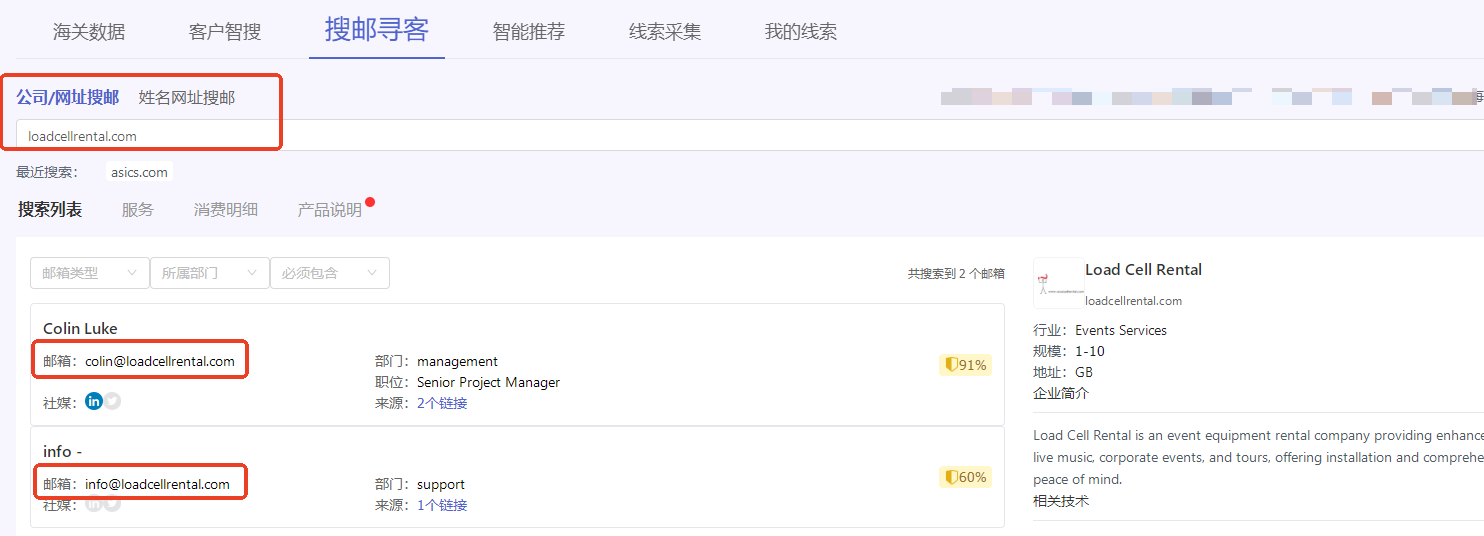Click the recent search asics.com
This screenshot has width=1484, height=536.
coord(140,172)
